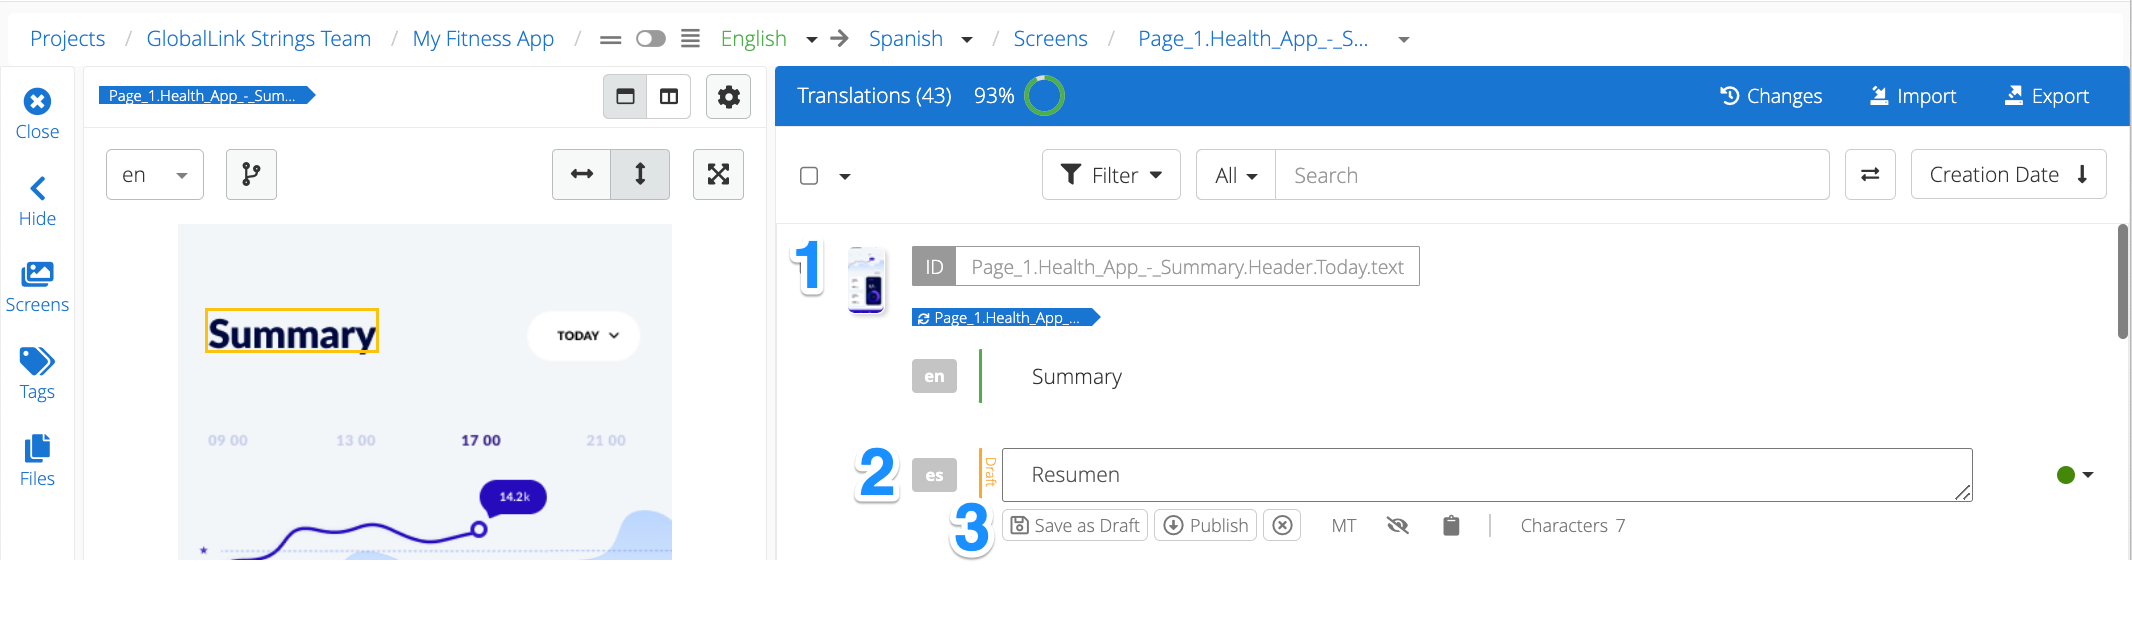Open the select-all checkbox dropdown arrow
This screenshot has width=2132, height=626.
pos(845,177)
